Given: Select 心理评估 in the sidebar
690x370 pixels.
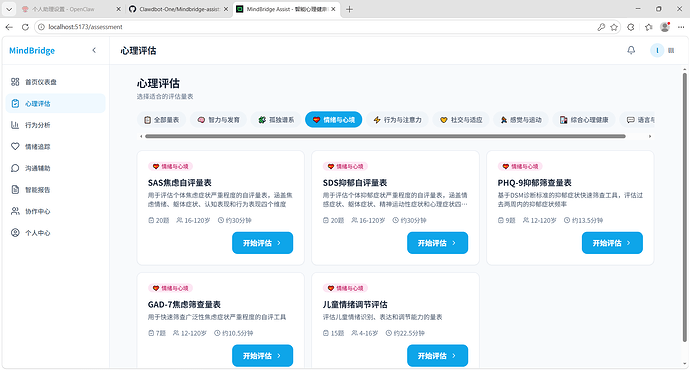Looking at the screenshot, I should 55,103.
